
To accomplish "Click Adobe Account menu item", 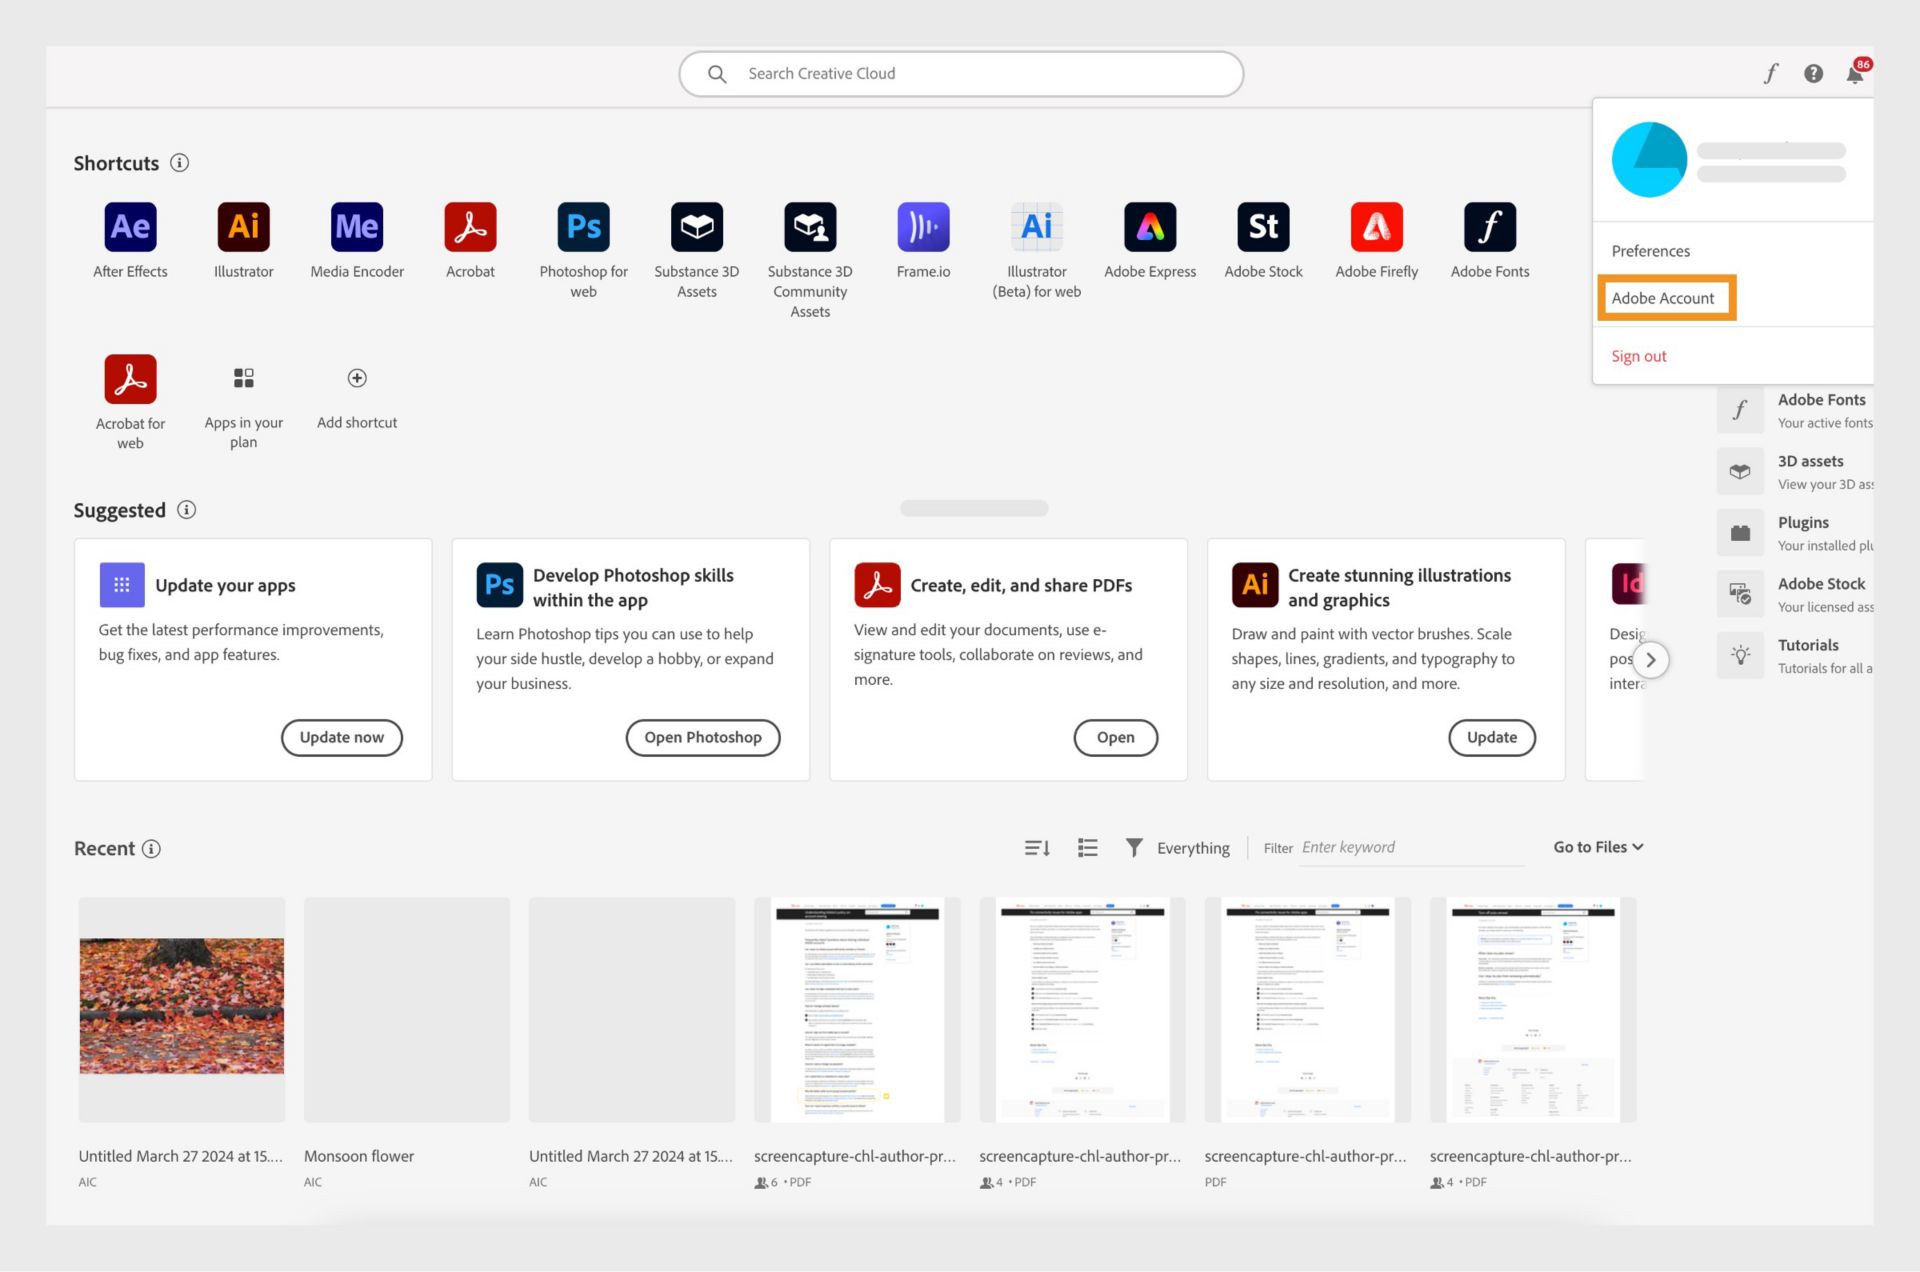I will click(x=1665, y=297).
